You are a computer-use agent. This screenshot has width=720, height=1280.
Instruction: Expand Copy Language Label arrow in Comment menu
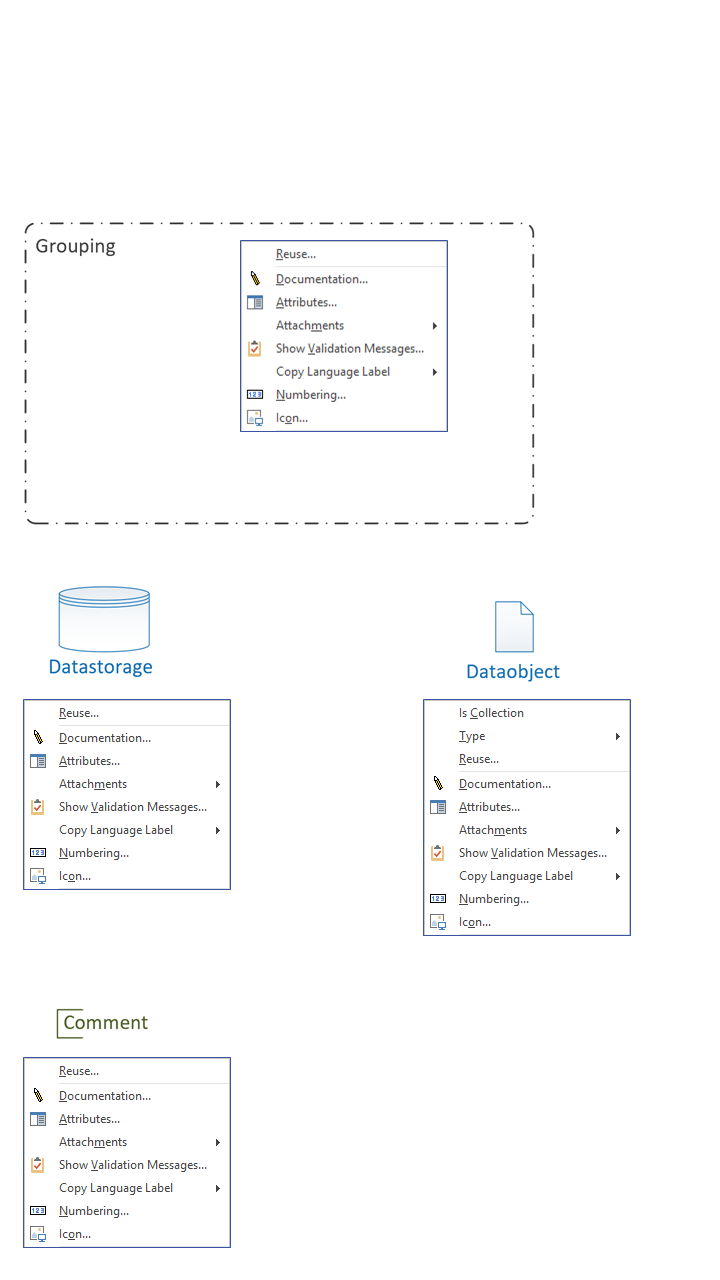pyautogui.click(x=218, y=1189)
